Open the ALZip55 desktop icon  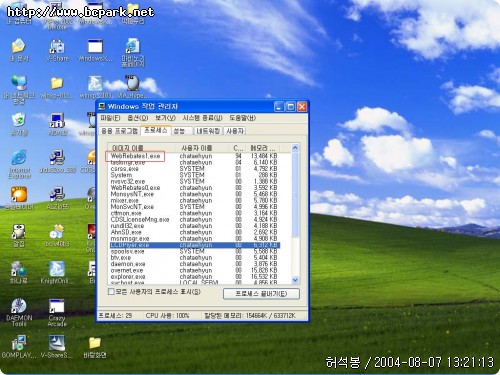coord(57,198)
